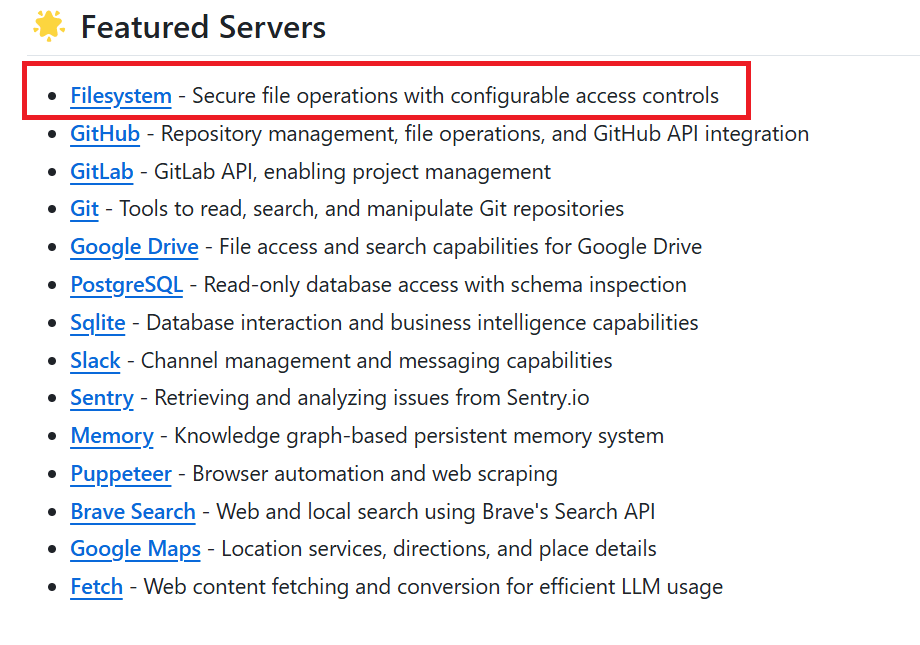
Task: Click the Brave Search link
Action: click(133, 512)
